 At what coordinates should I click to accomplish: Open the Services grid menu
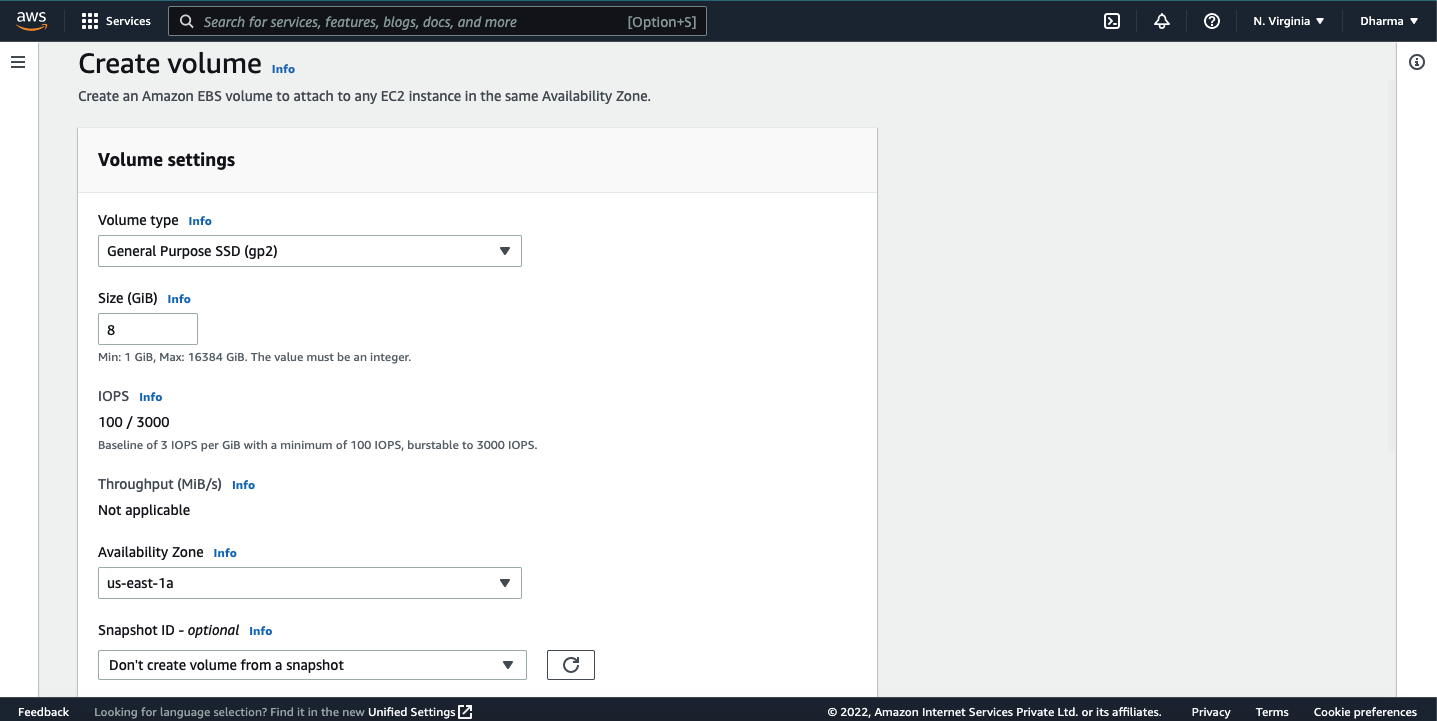tap(90, 21)
